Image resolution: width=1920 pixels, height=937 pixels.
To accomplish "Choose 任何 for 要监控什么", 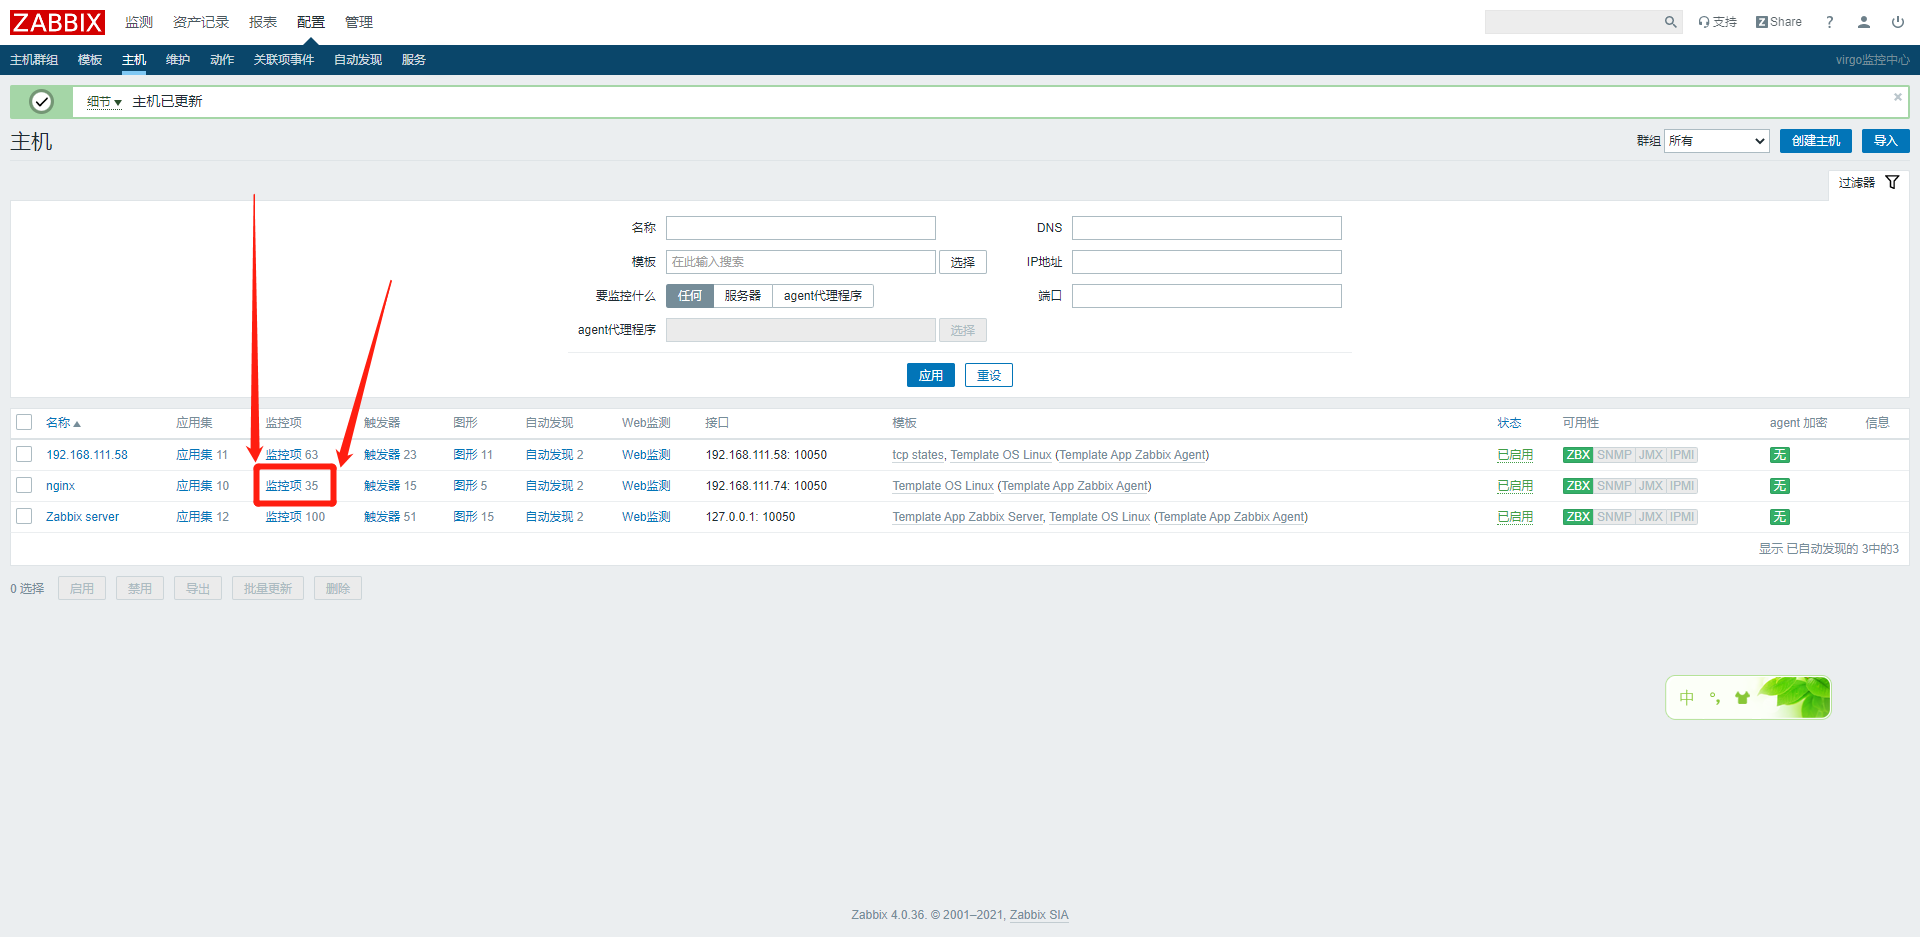I will tap(690, 296).
